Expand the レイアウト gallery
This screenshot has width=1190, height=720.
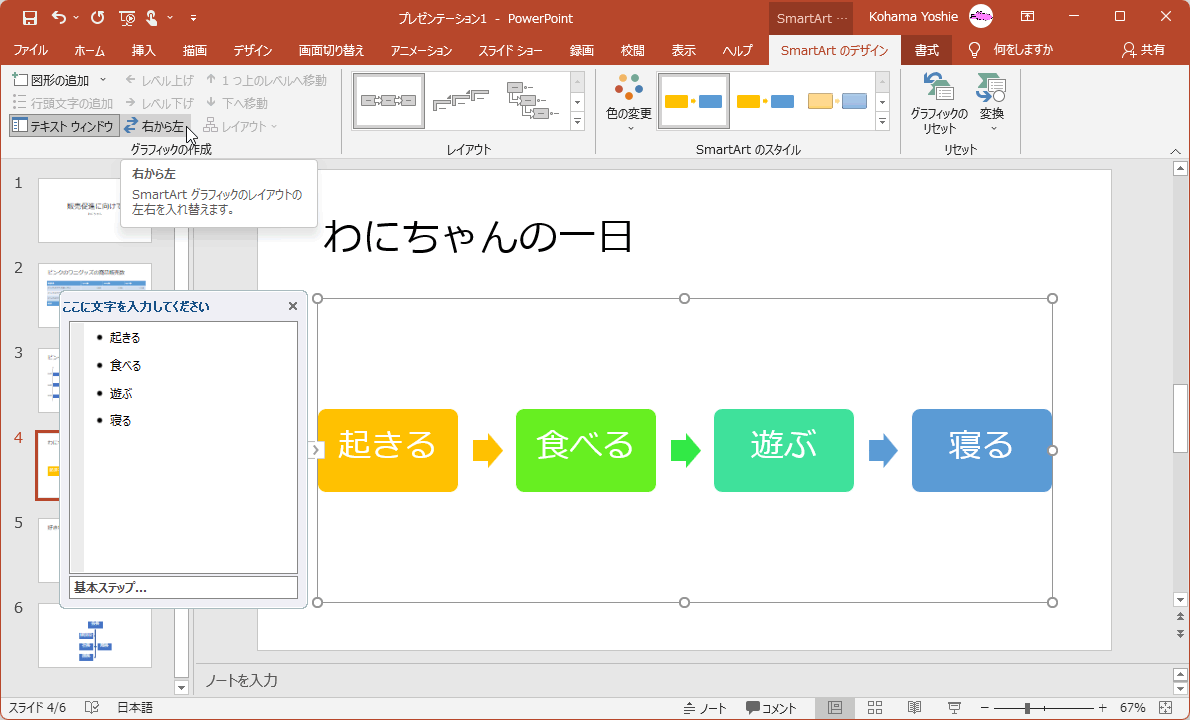[577, 120]
